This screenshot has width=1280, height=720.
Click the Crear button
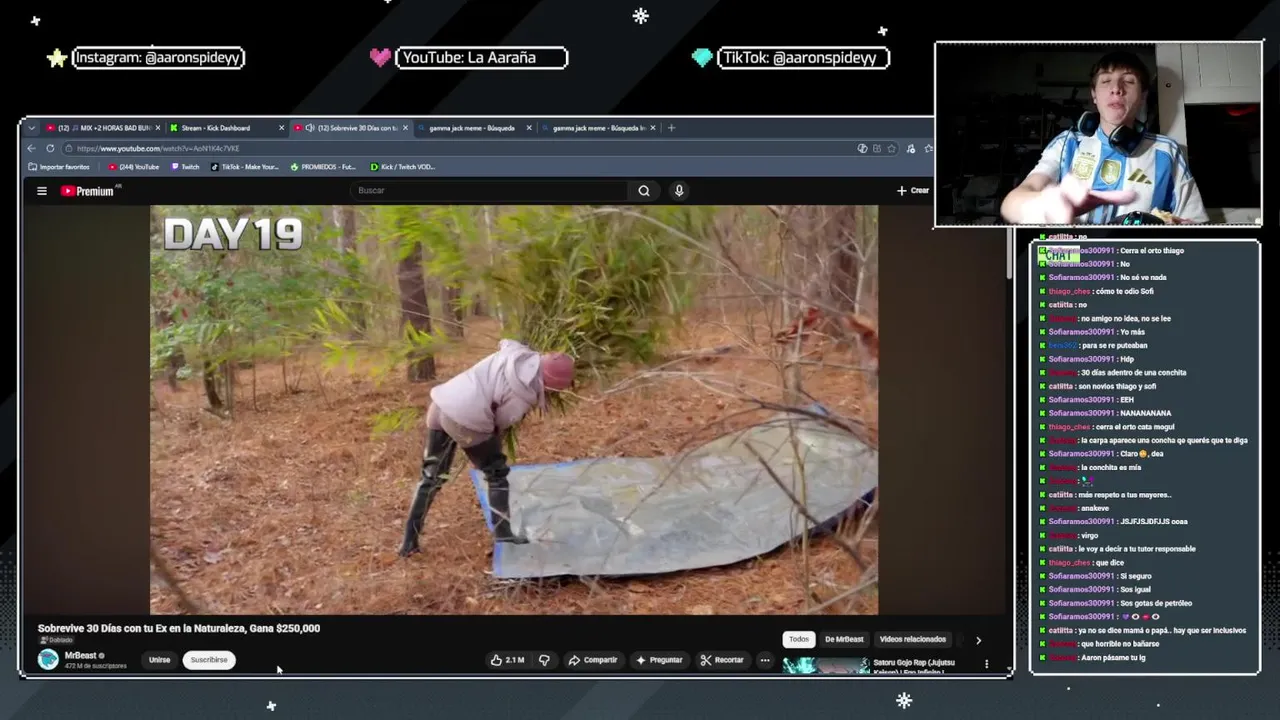913,190
